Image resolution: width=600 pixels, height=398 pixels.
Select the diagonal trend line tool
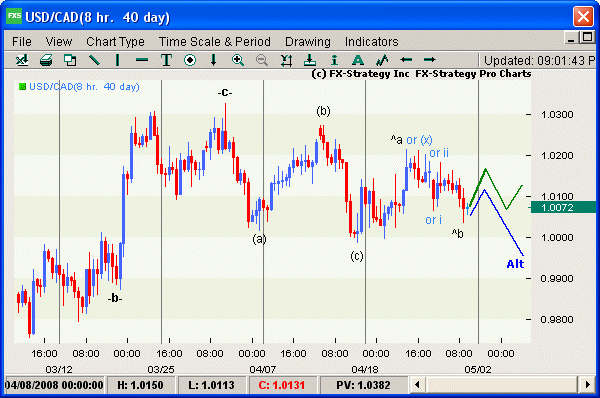94,60
